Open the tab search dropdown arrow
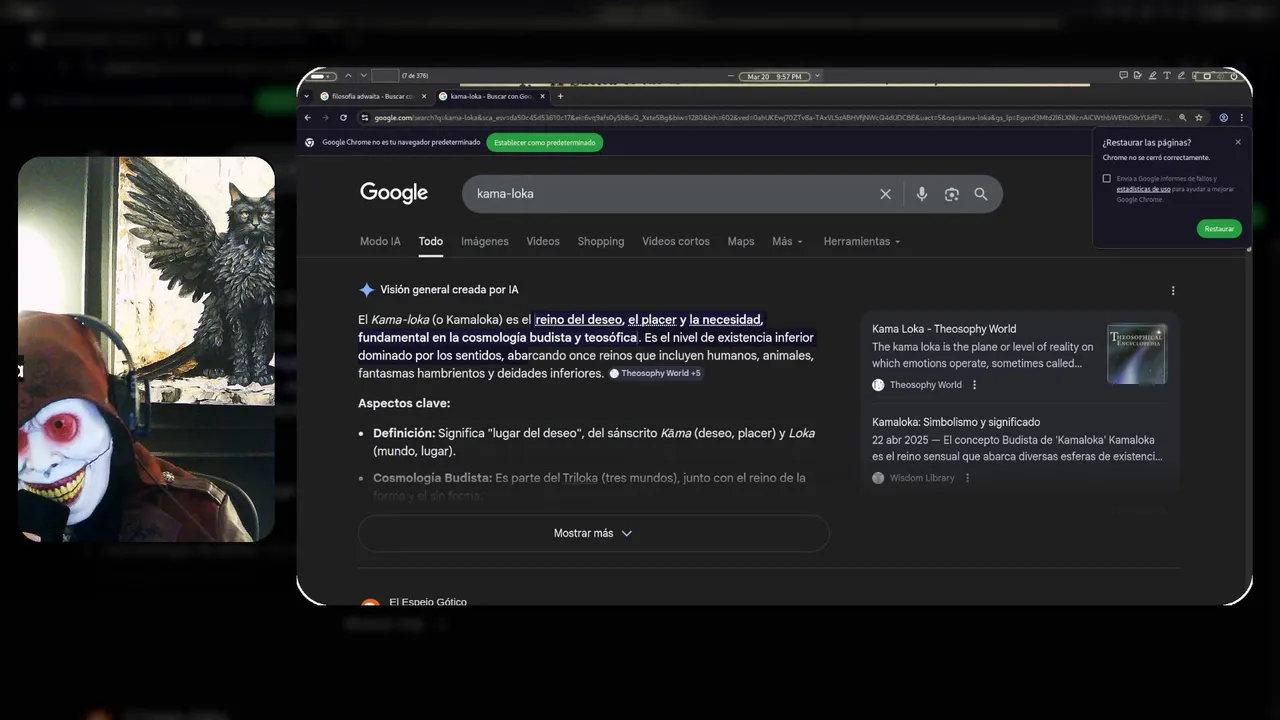The image size is (1280, 720). point(306,96)
